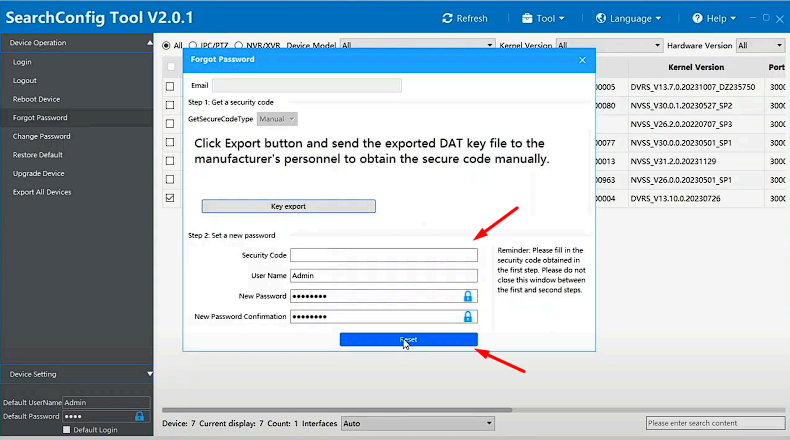Image resolution: width=790 pixels, height=440 pixels.
Task: Click the Security Code input field
Action: [384, 255]
